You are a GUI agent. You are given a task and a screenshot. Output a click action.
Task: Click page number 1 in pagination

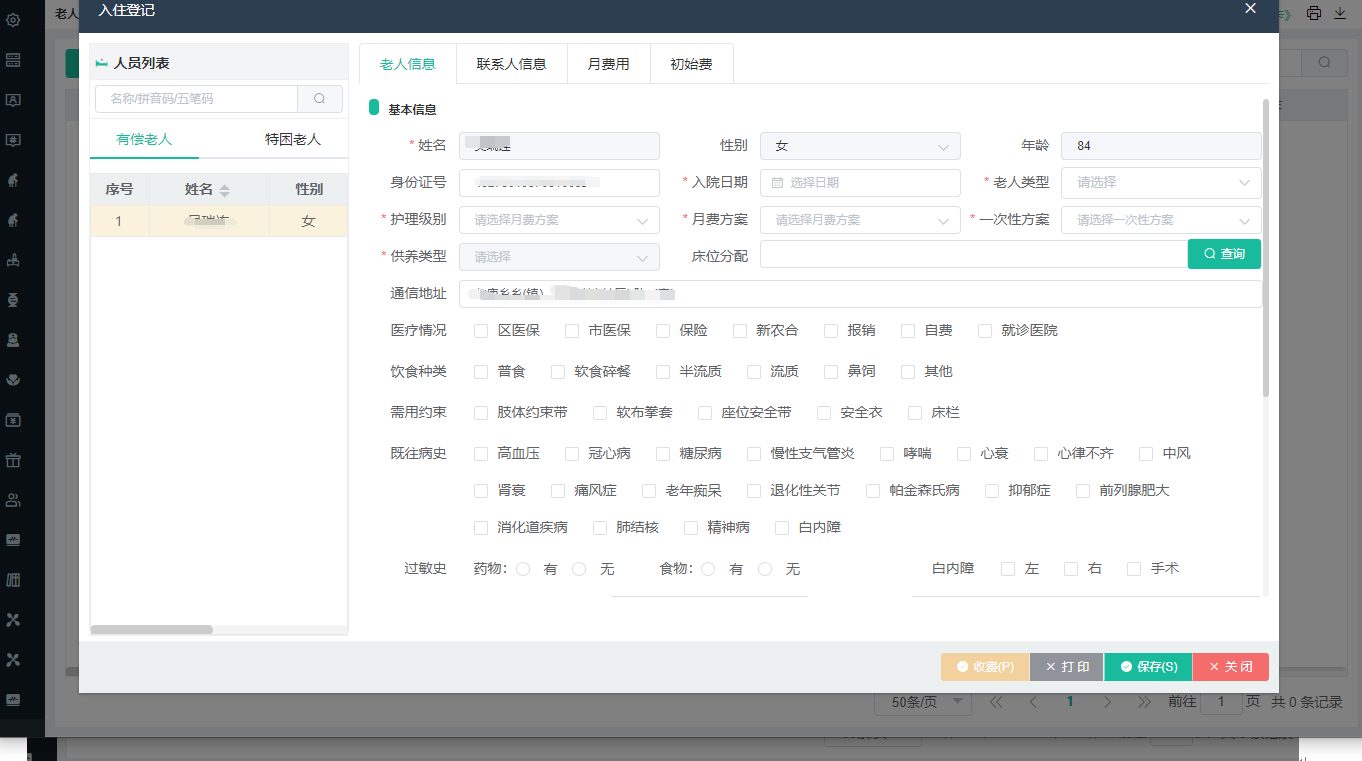click(x=1070, y=702)
